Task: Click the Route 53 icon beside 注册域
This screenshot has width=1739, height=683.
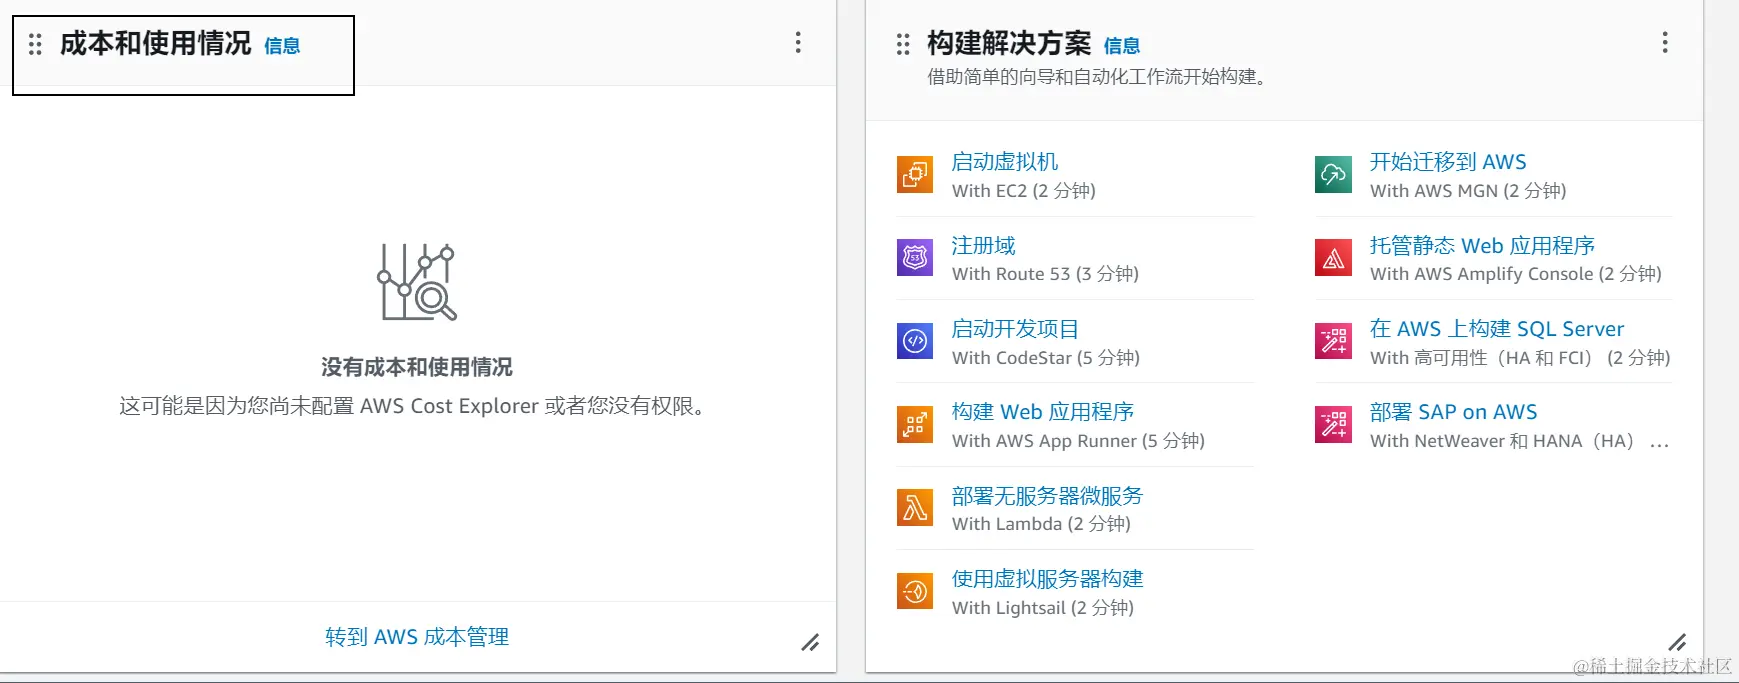Action: point(915,258)
